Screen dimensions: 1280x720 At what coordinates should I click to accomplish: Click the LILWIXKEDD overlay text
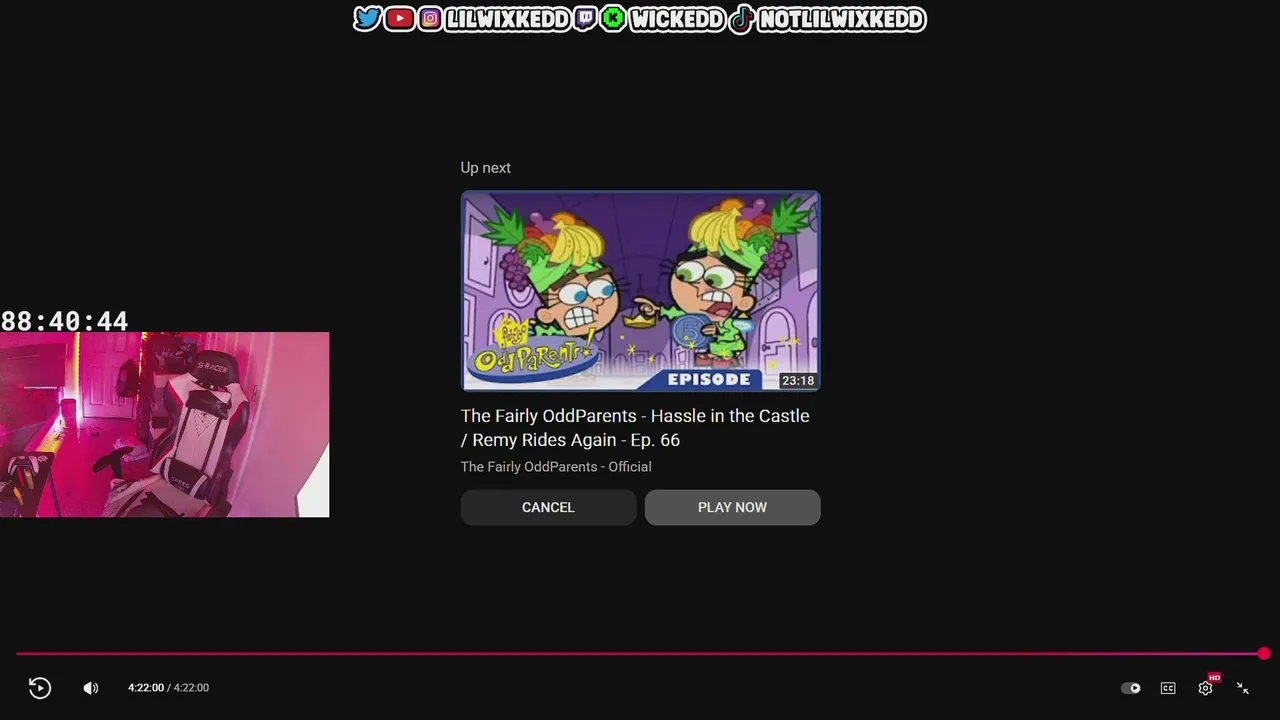point(507,18)
